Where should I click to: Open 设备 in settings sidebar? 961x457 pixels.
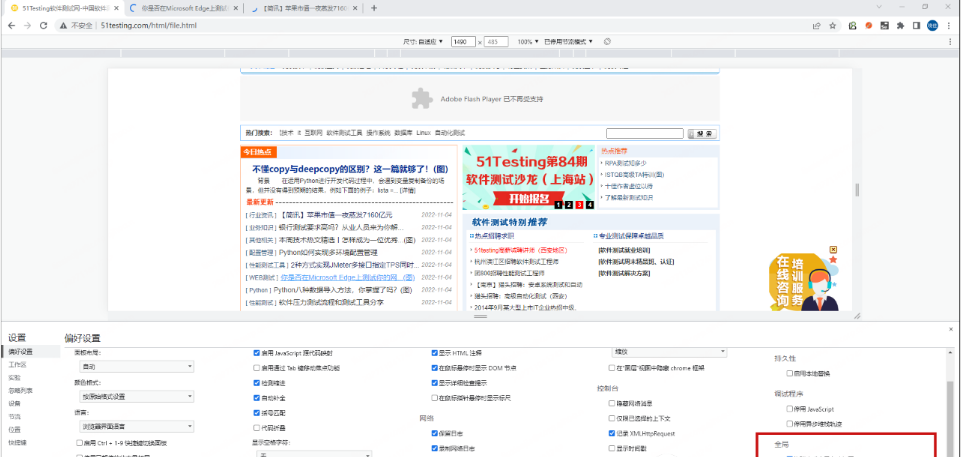pyautogui.click(x=14, y=403)
